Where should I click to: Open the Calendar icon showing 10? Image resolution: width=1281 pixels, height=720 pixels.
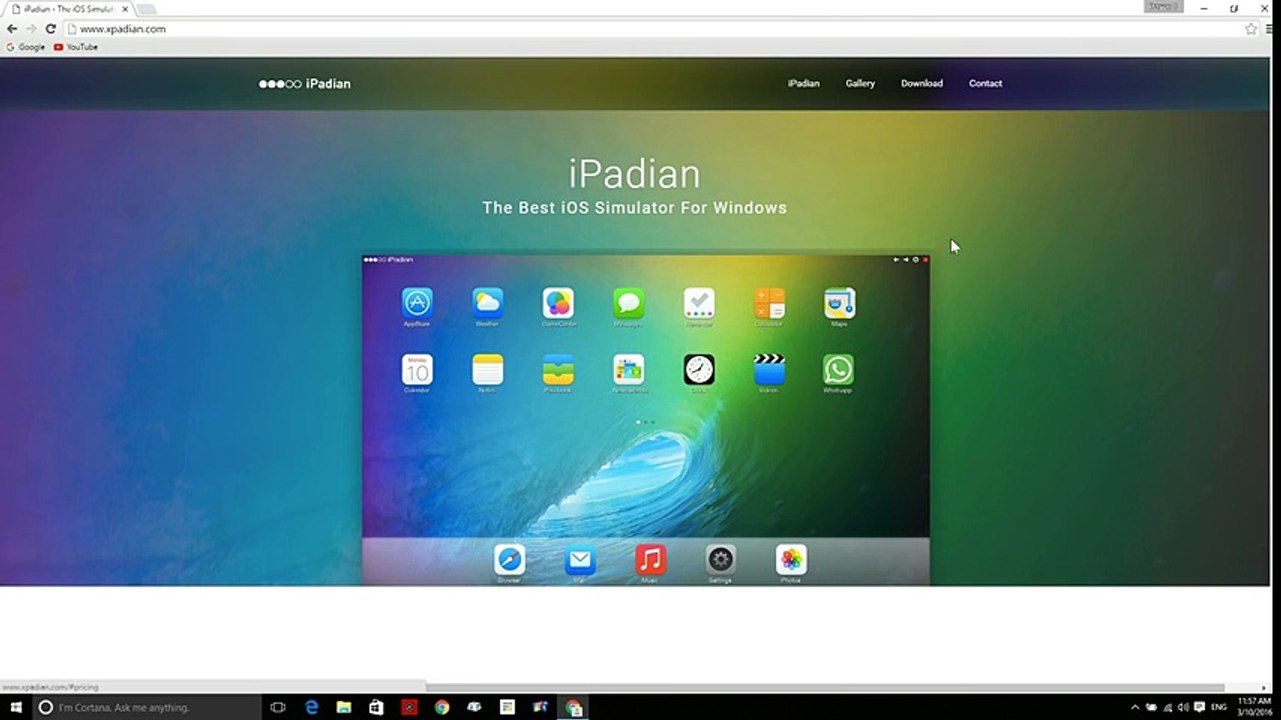(417, 369)
